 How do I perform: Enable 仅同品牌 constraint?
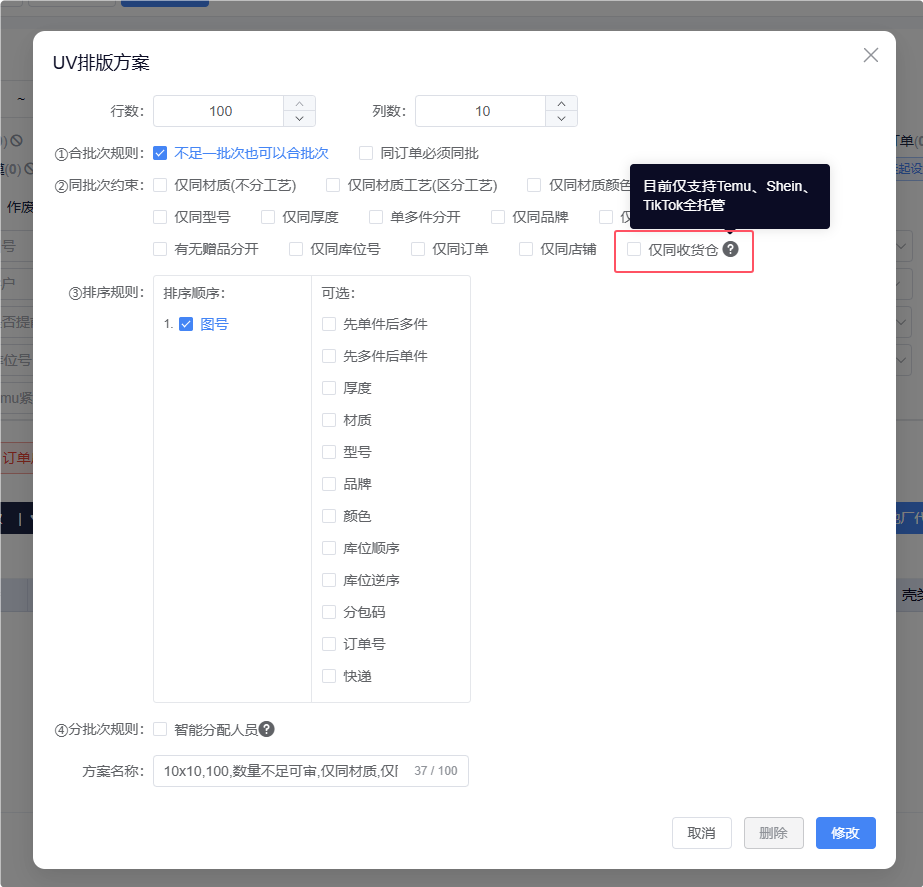pos(498,217)
